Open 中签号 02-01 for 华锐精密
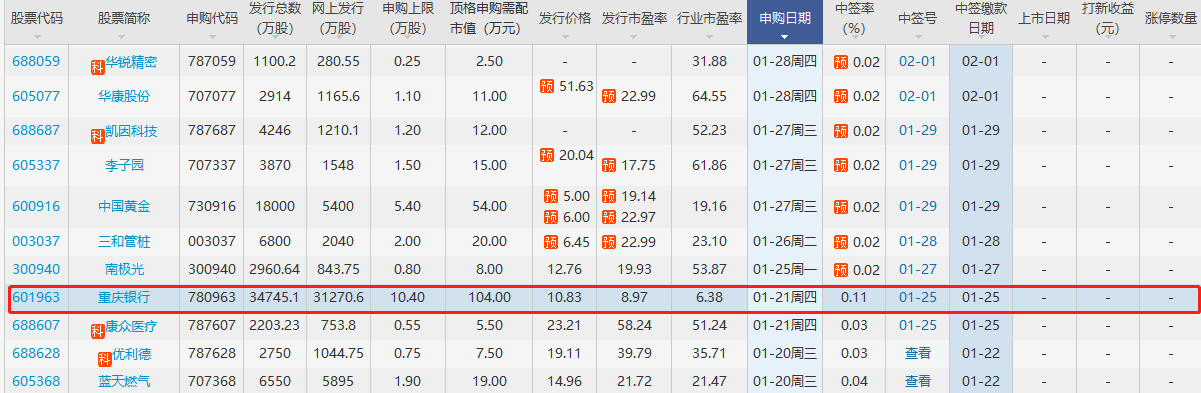1201x393 pixels. click(918, 62)
